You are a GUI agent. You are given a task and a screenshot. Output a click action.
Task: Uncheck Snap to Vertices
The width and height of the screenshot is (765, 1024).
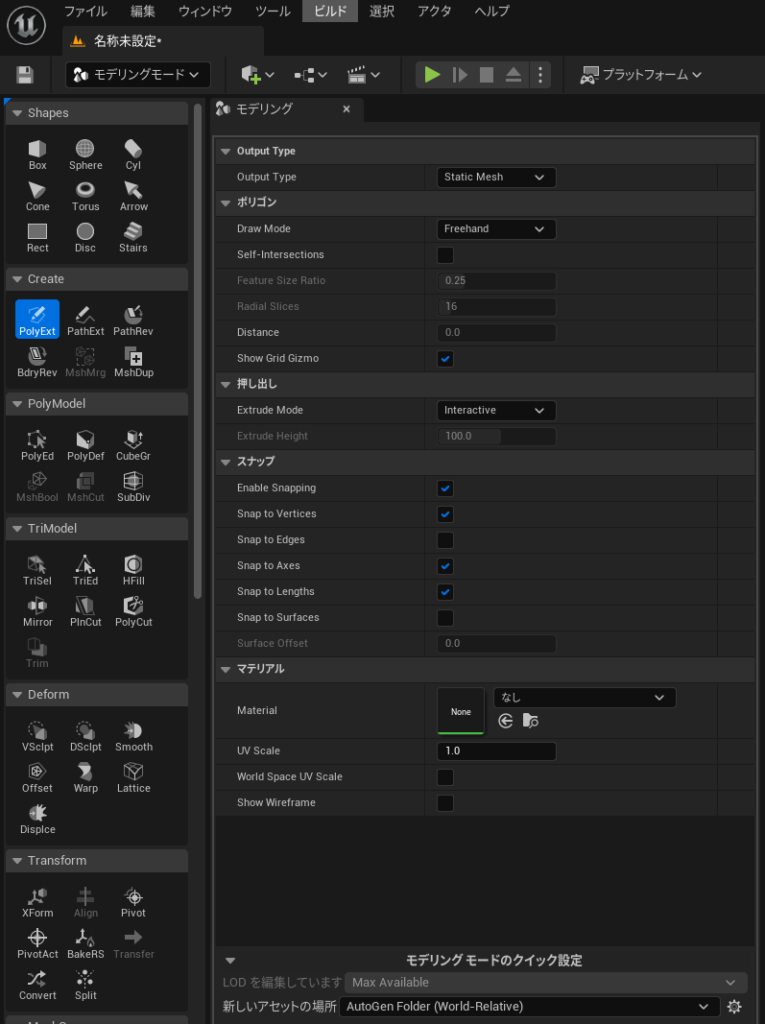[x=445, y=514]
